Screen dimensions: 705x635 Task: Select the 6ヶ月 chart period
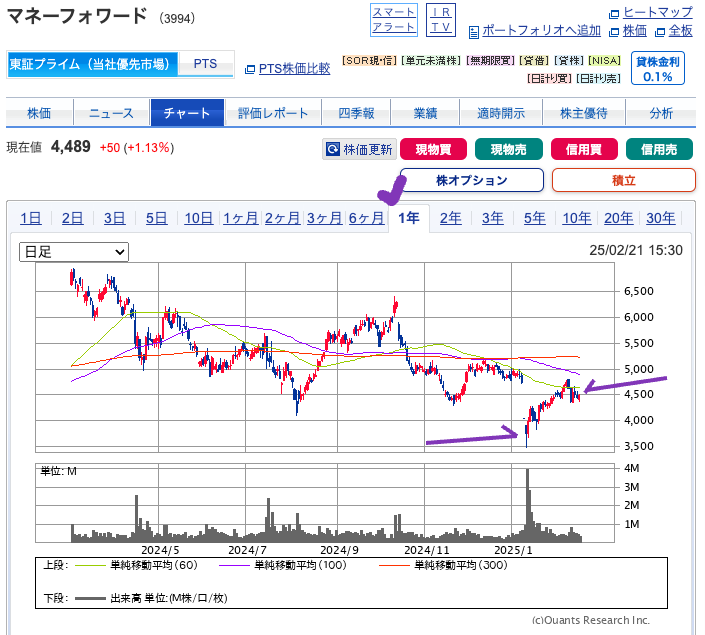tap(366, 218)
